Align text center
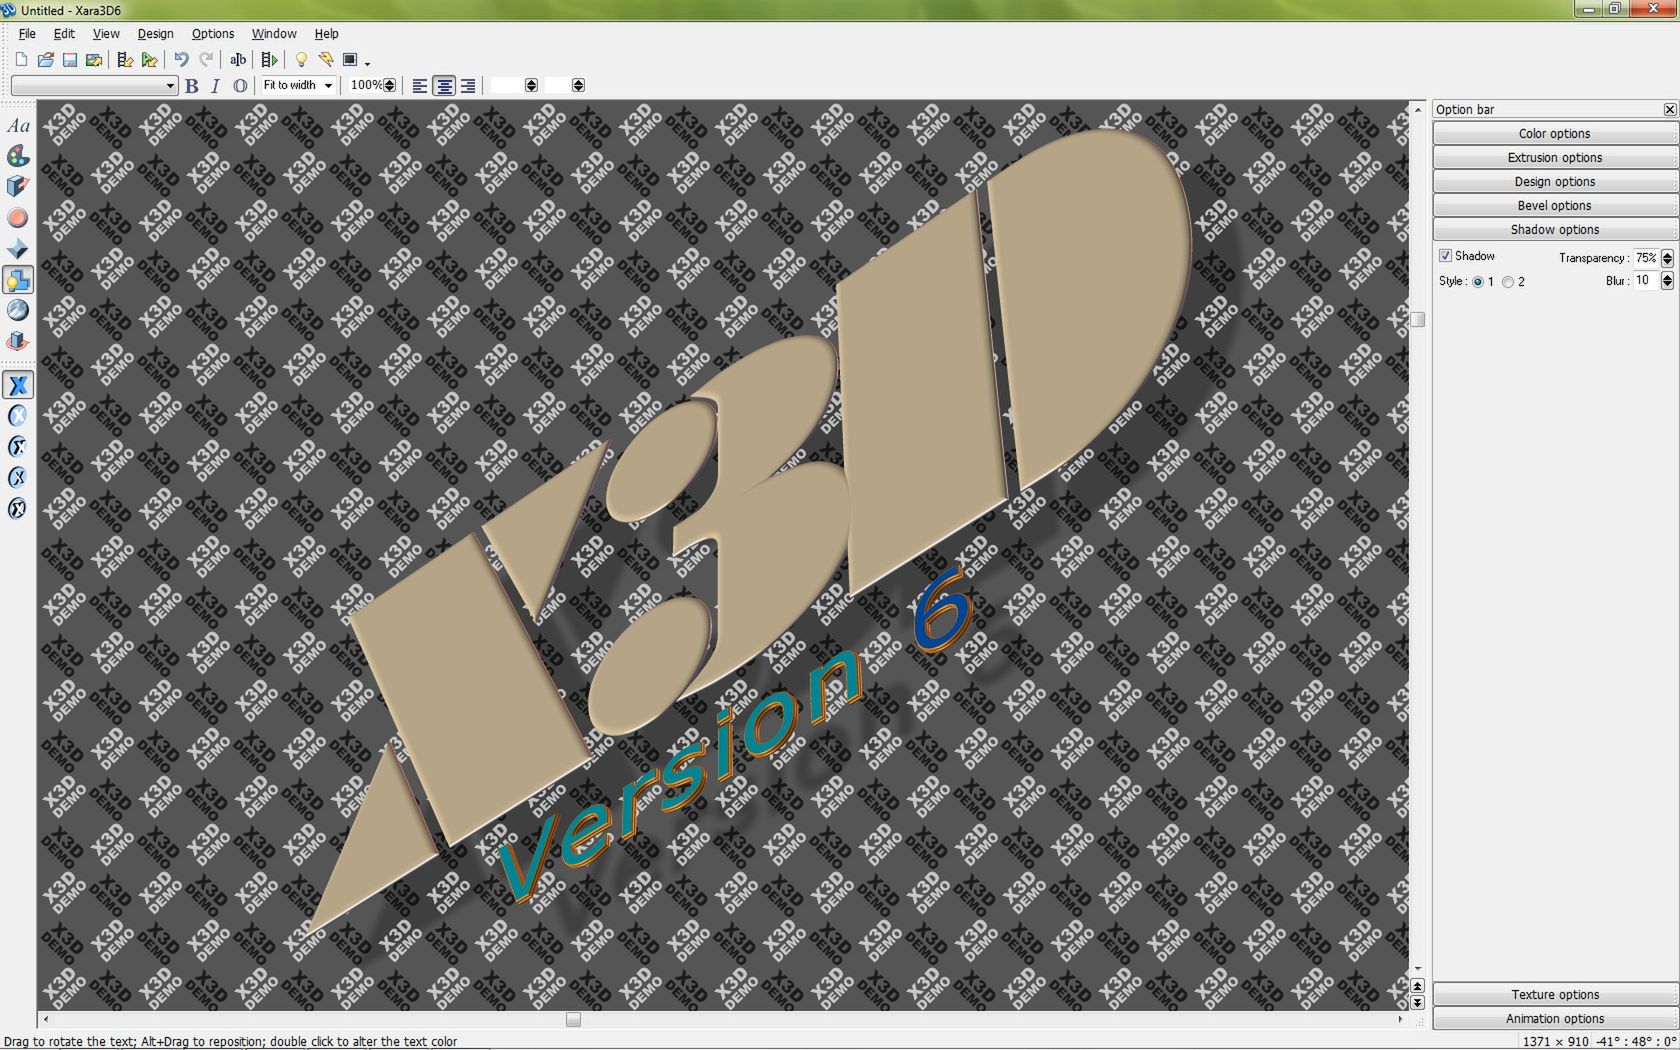This screenshot has width=1680, height=1050. [x=444, y=86]
